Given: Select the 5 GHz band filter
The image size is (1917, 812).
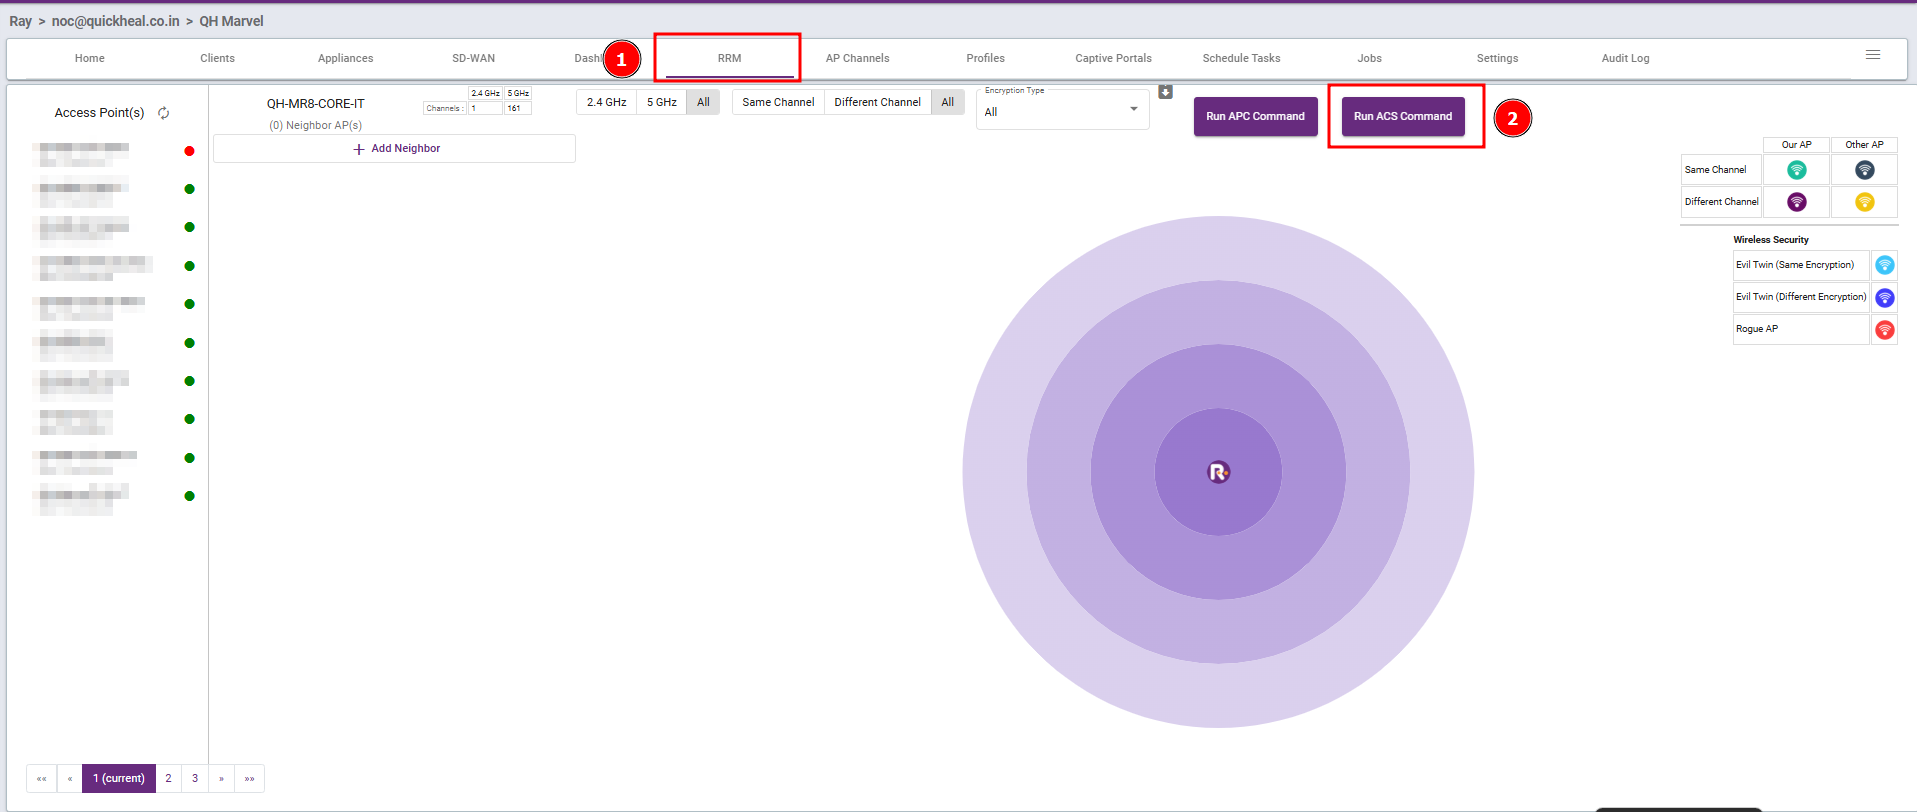Looking at the screenshot, I should [661, 102].
